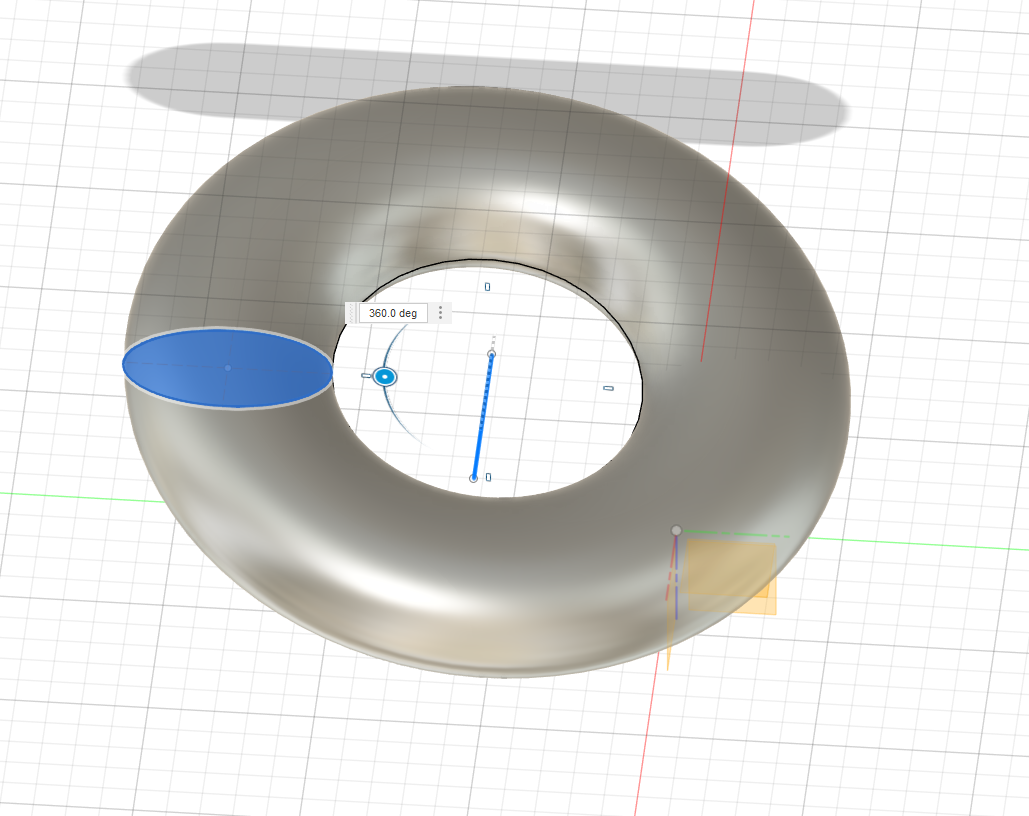Viewport: 1029px width, 816px height.
Task: Click the center point of the blue profile
Action: [x=228, y=368]
